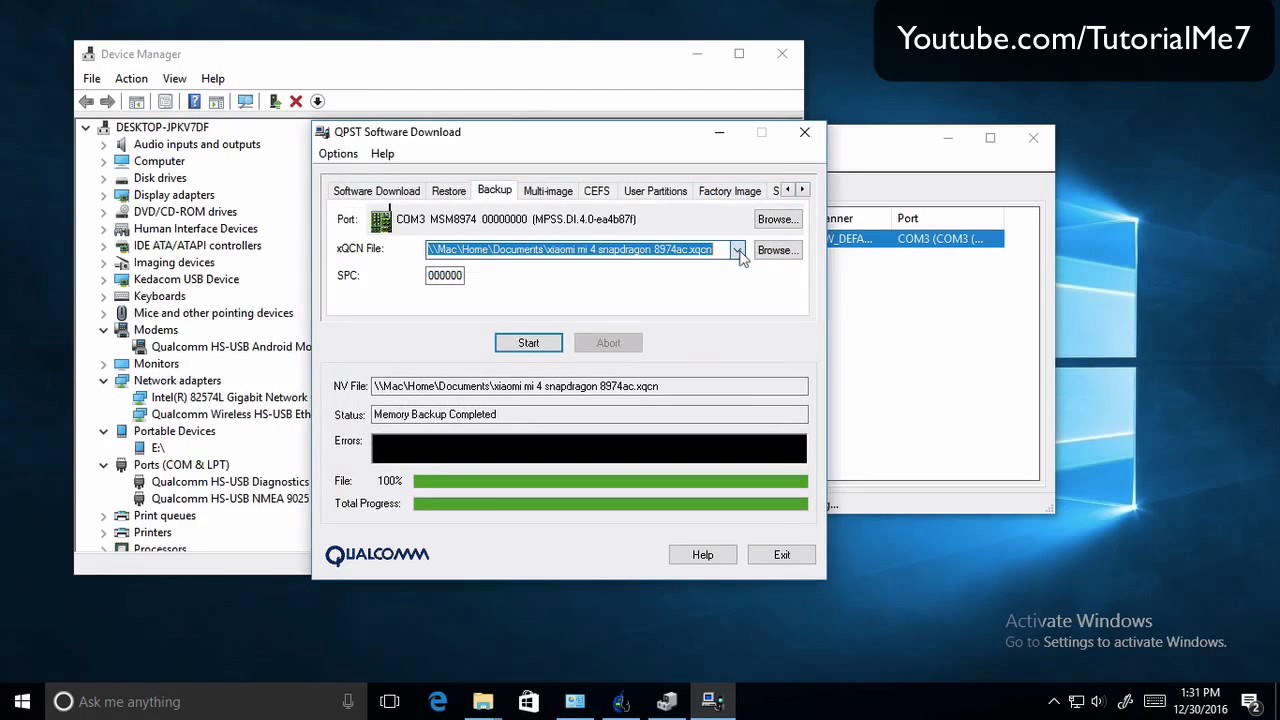The width and height of the screenshot is (1280, 720).
Task: Click the Windows Start button
Action: click(x=22, y=701)
